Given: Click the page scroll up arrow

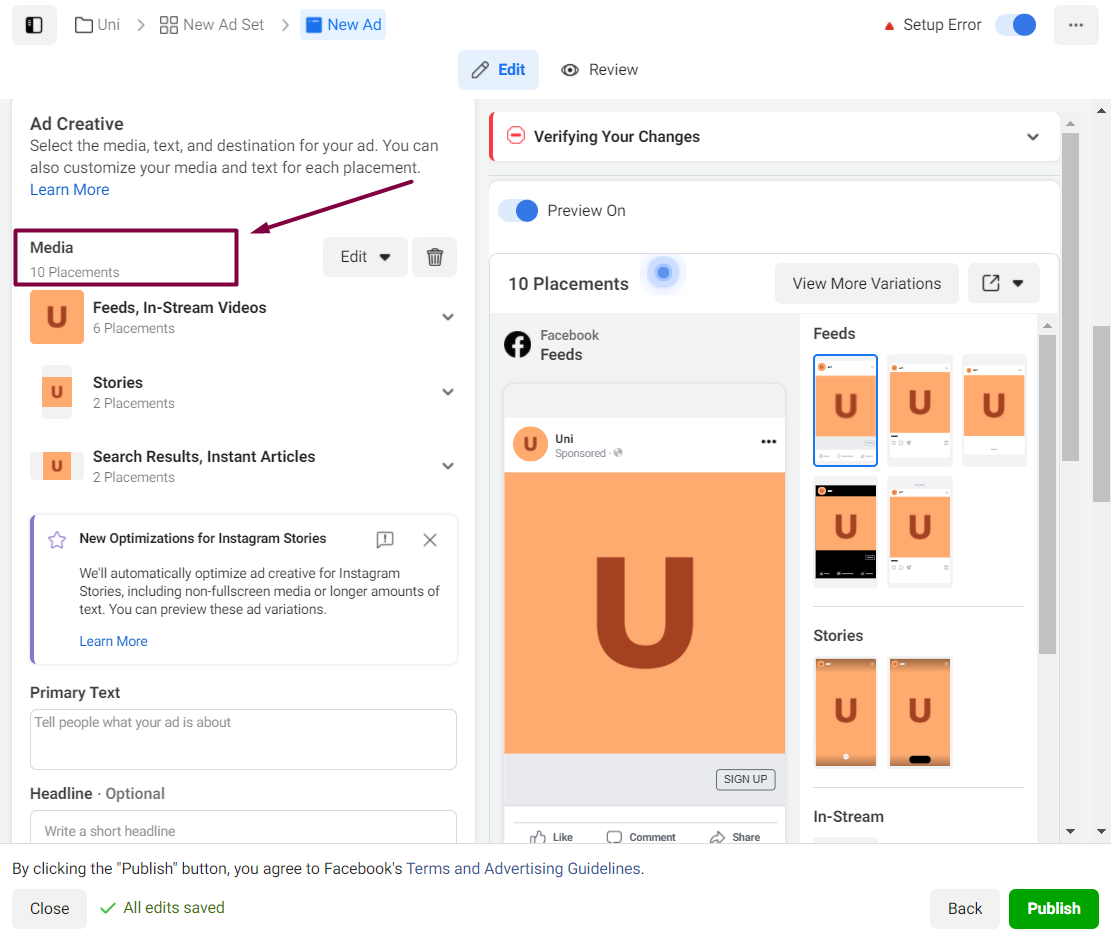Looking at the screenshot, I should click(x=1101, y=111).
